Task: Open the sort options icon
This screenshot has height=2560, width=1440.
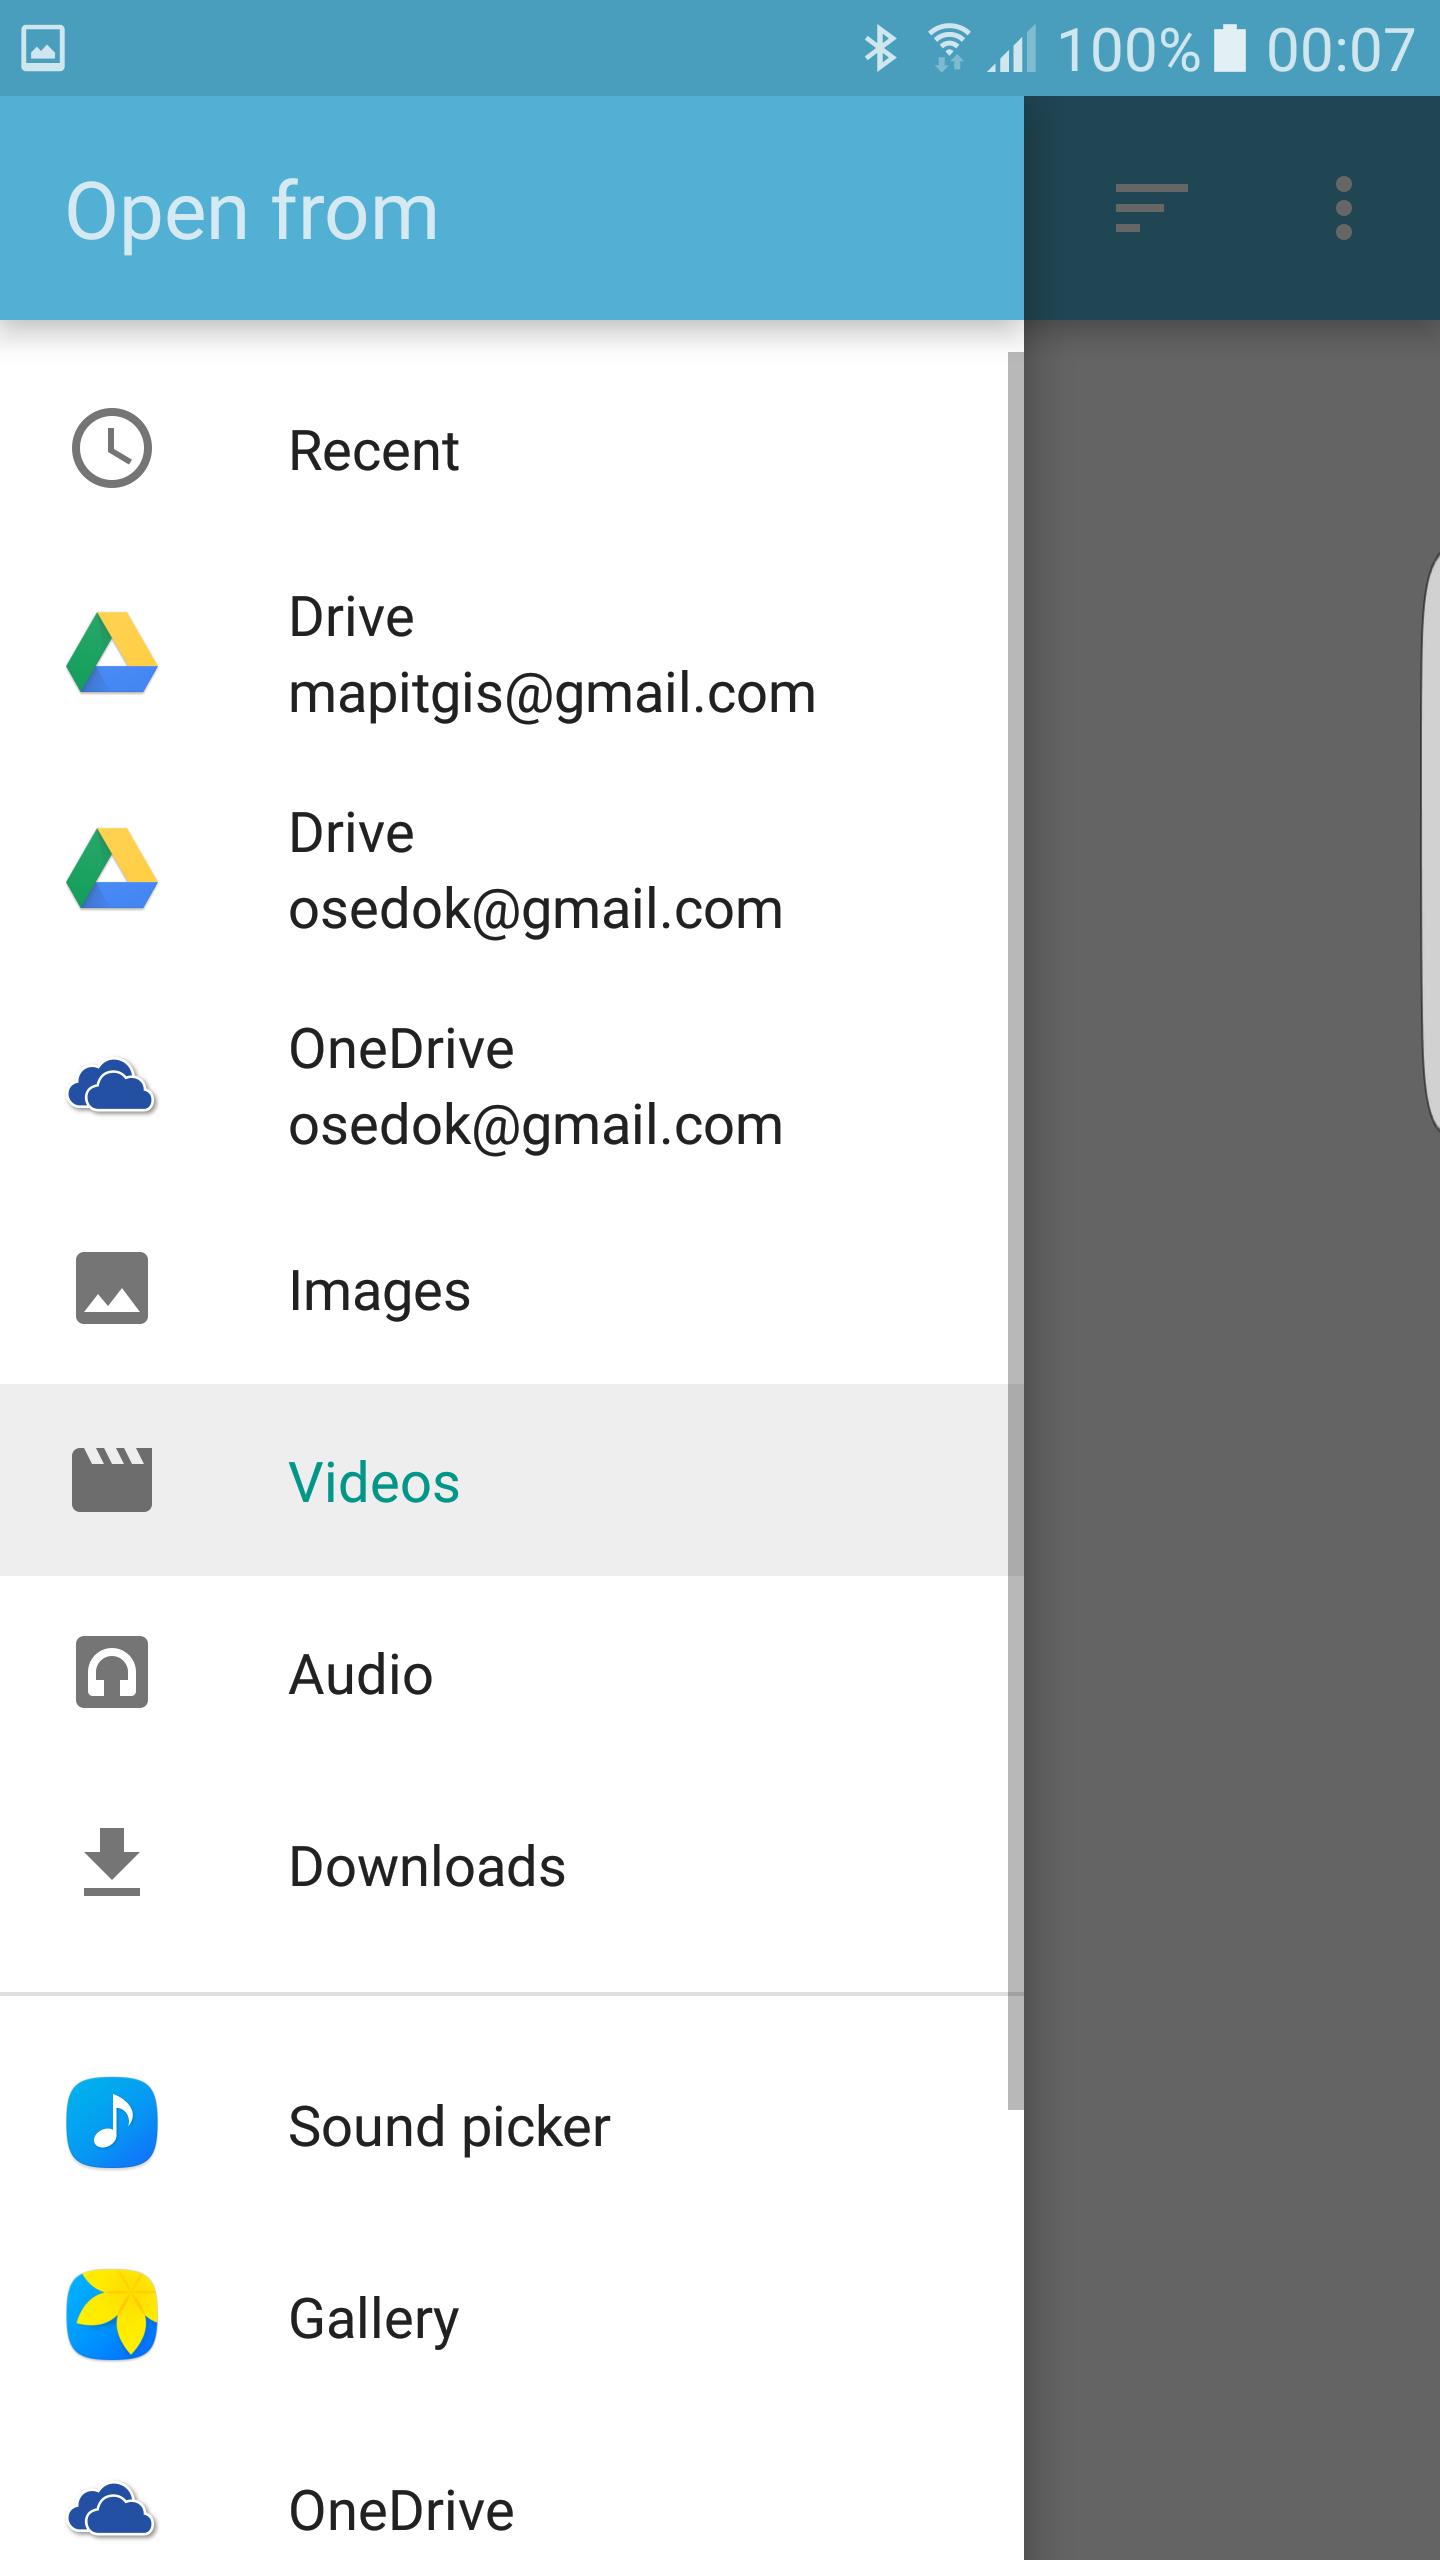Action: pyautogui.click(x=1152, y=208)
